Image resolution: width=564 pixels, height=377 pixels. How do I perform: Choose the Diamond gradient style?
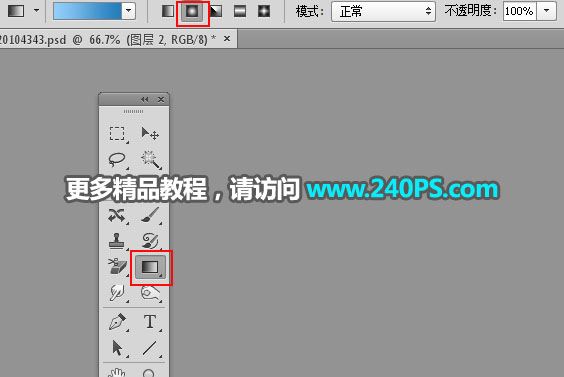tap(264, 12)
